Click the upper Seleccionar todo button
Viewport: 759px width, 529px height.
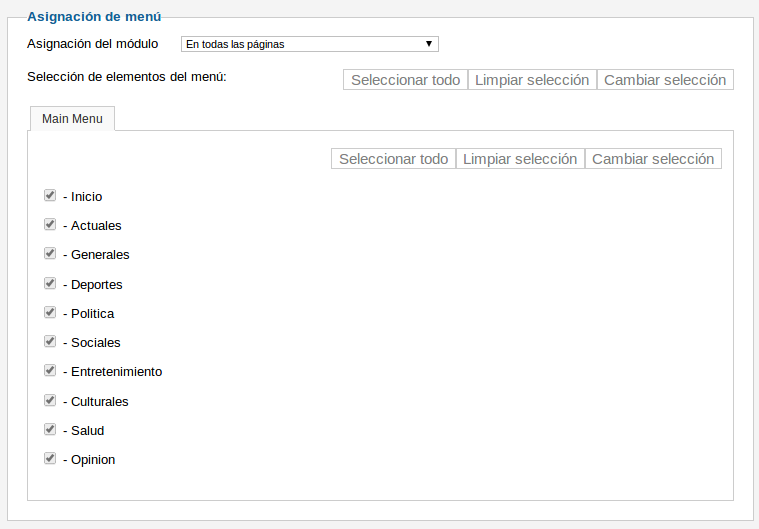[x=405, y=80]
